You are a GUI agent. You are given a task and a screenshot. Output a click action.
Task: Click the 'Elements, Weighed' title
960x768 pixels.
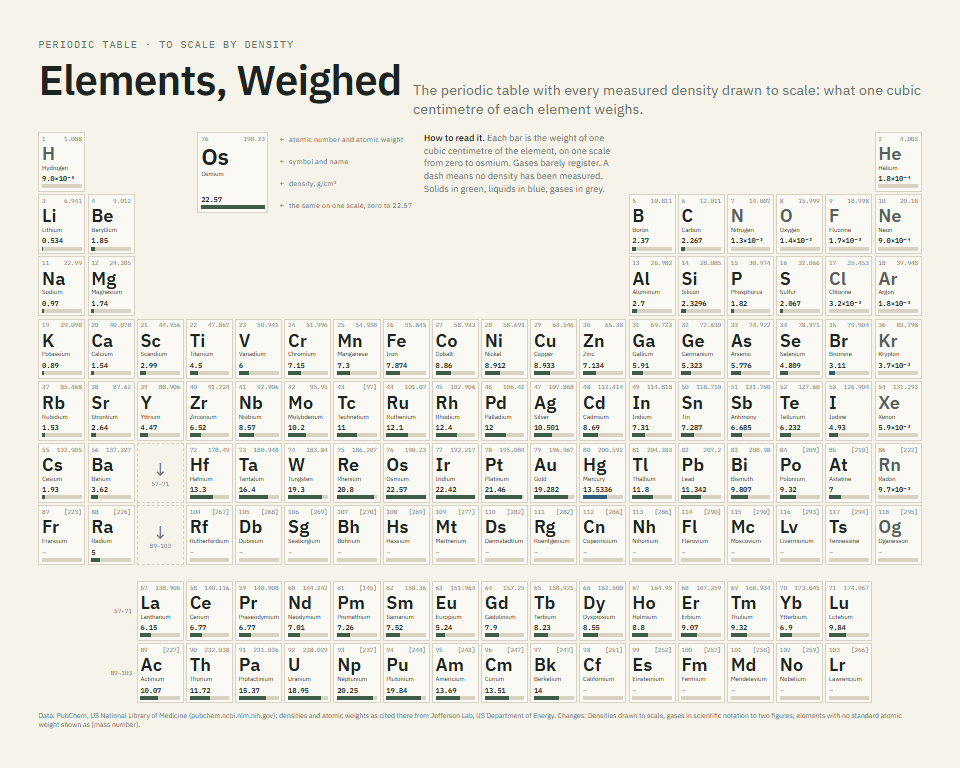pos(220,81)
